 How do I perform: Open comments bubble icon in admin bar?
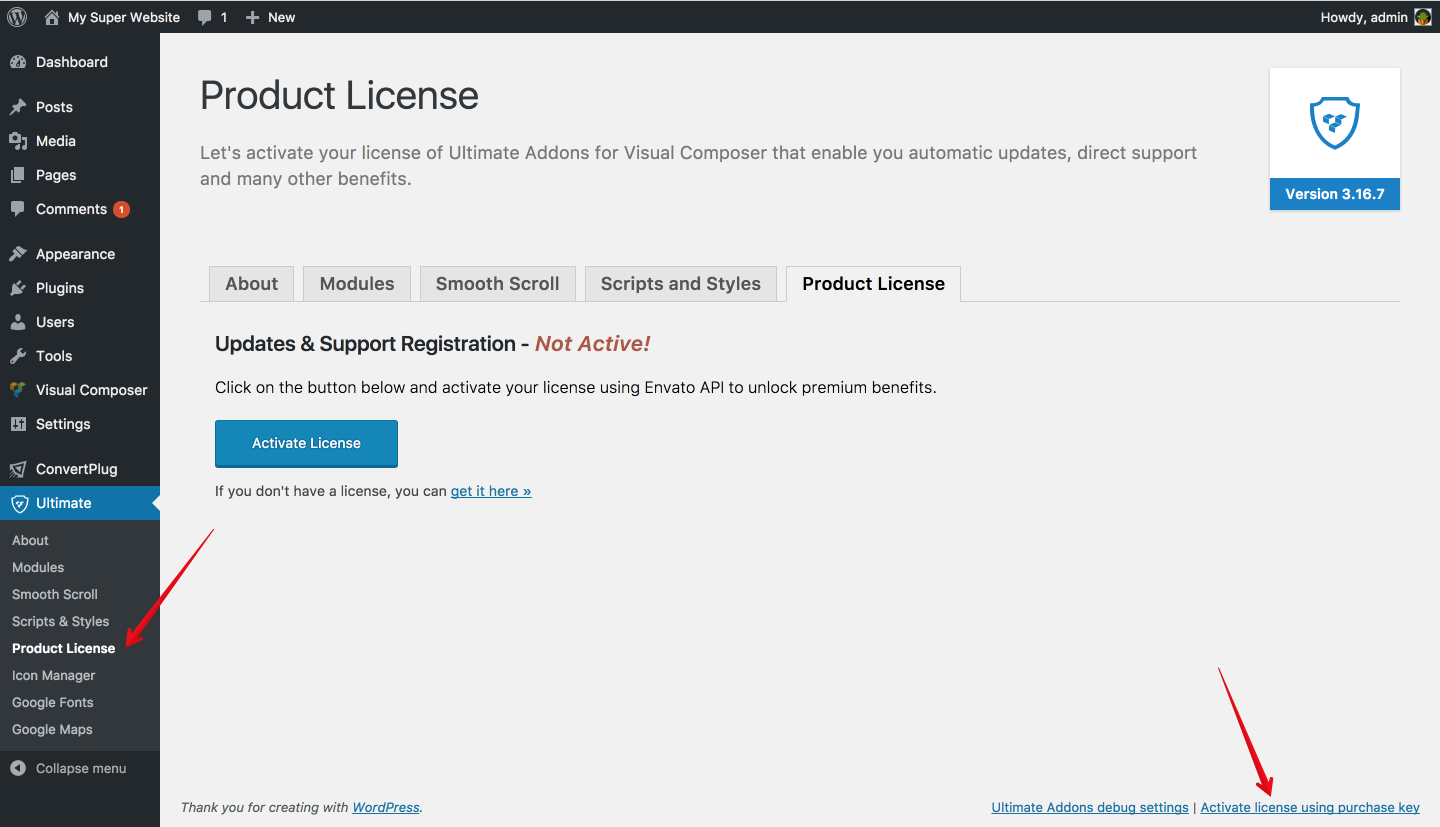click(205, 18)
